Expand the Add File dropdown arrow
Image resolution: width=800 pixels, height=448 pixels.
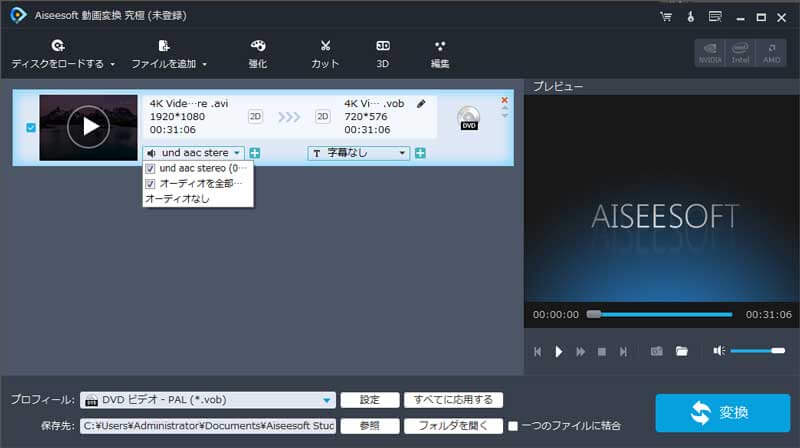(x=205, y=64)
